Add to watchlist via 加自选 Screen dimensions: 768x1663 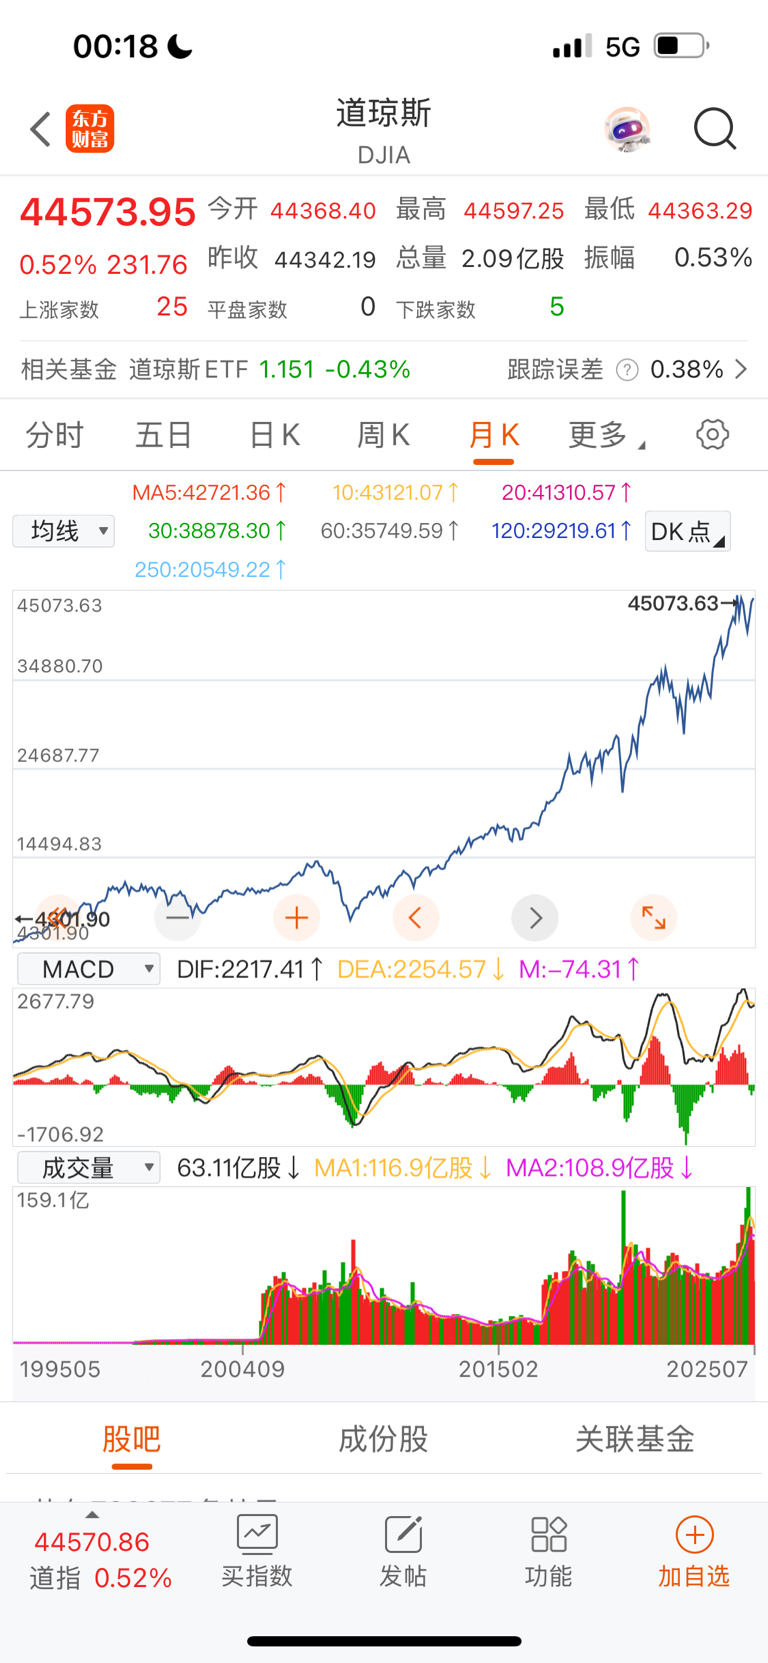point(694,1552)
